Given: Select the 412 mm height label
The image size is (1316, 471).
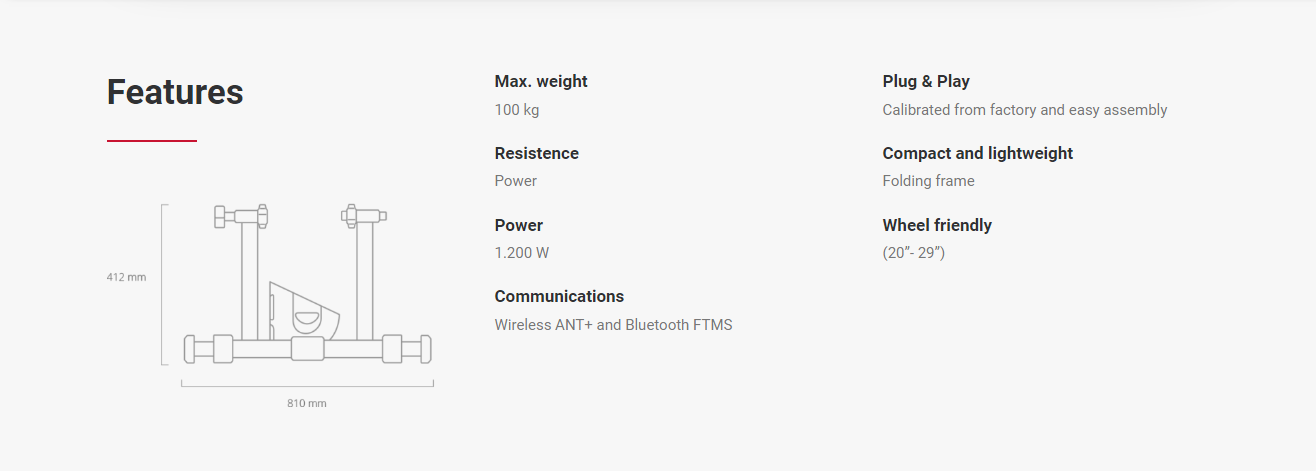Looking at the screenshot, I should (126, 277).
